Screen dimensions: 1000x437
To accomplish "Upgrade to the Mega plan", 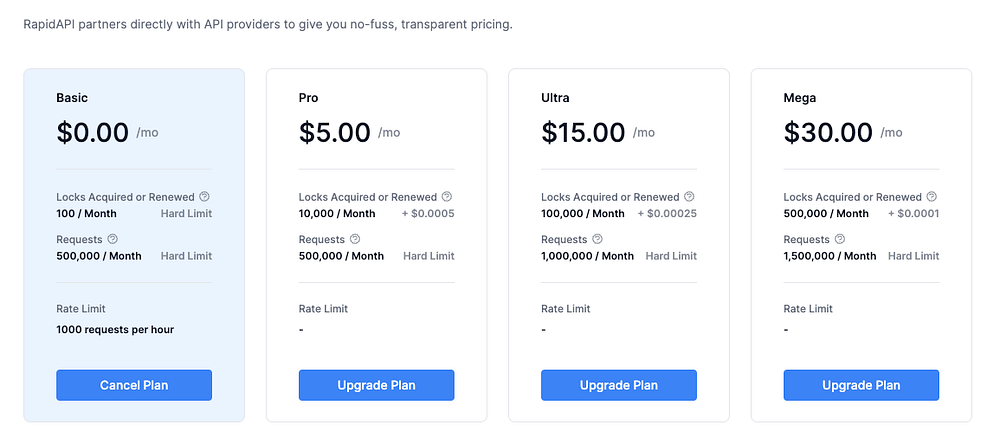I will (x=861, y=385).
